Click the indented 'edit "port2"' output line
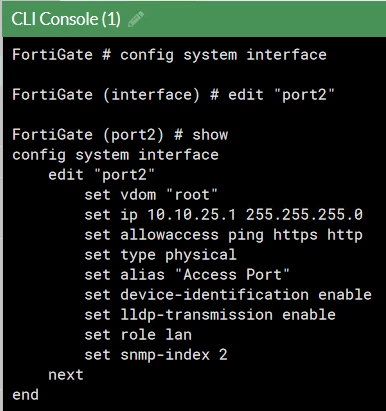The image size is (386, 411). pos(101,175)
